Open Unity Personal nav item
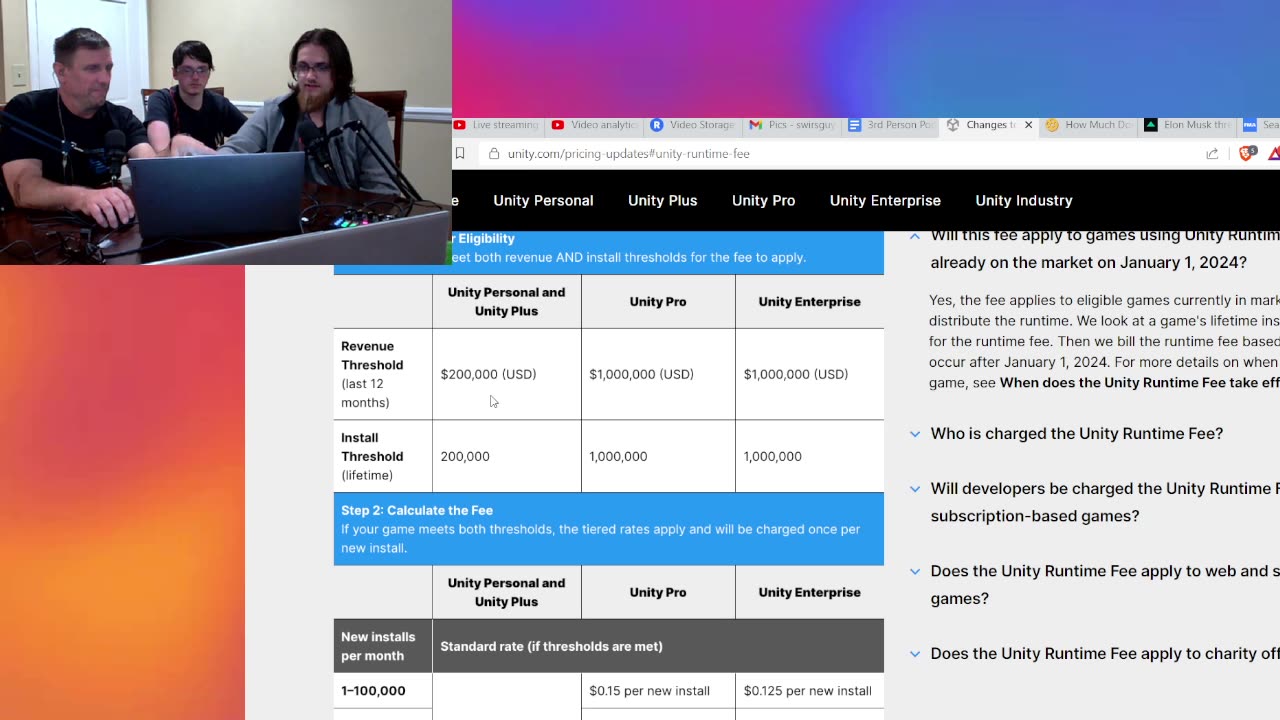The image size is (1280, 720). click(x=543, y=200)
